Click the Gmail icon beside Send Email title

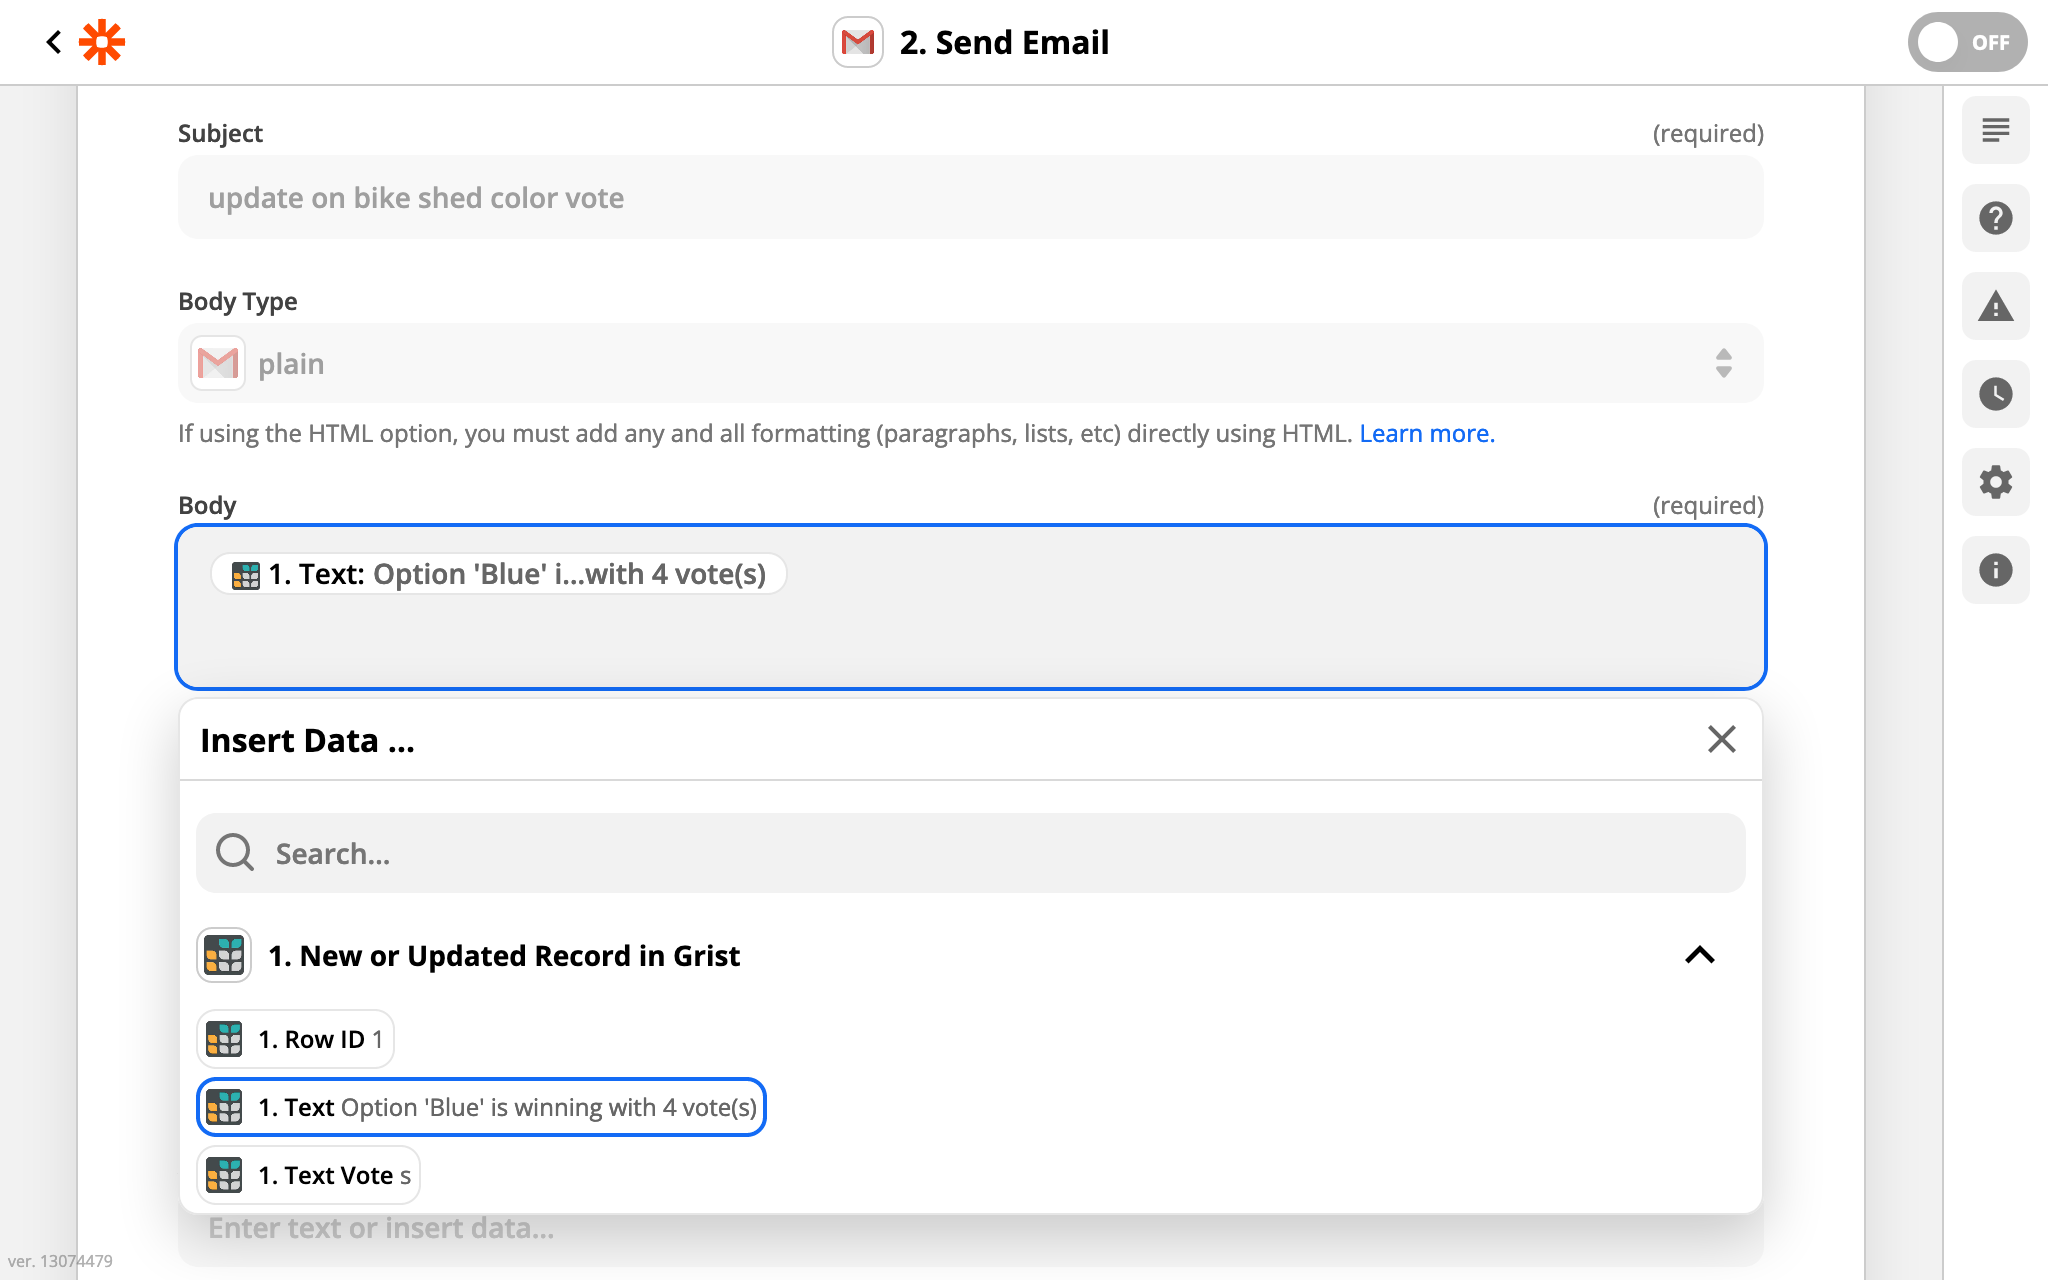click(x=857, y=42)
